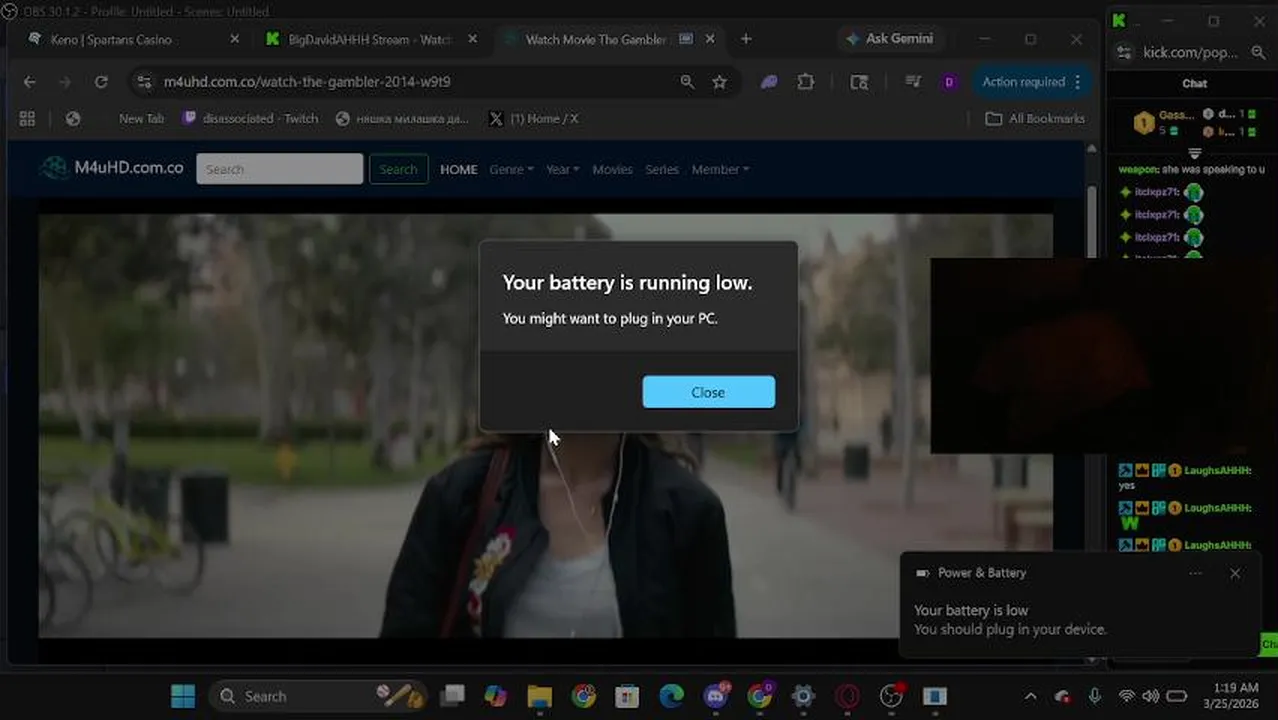Open the D profile avatar
The height and width of the screenshot is (720, 1278).
point(949,82)
